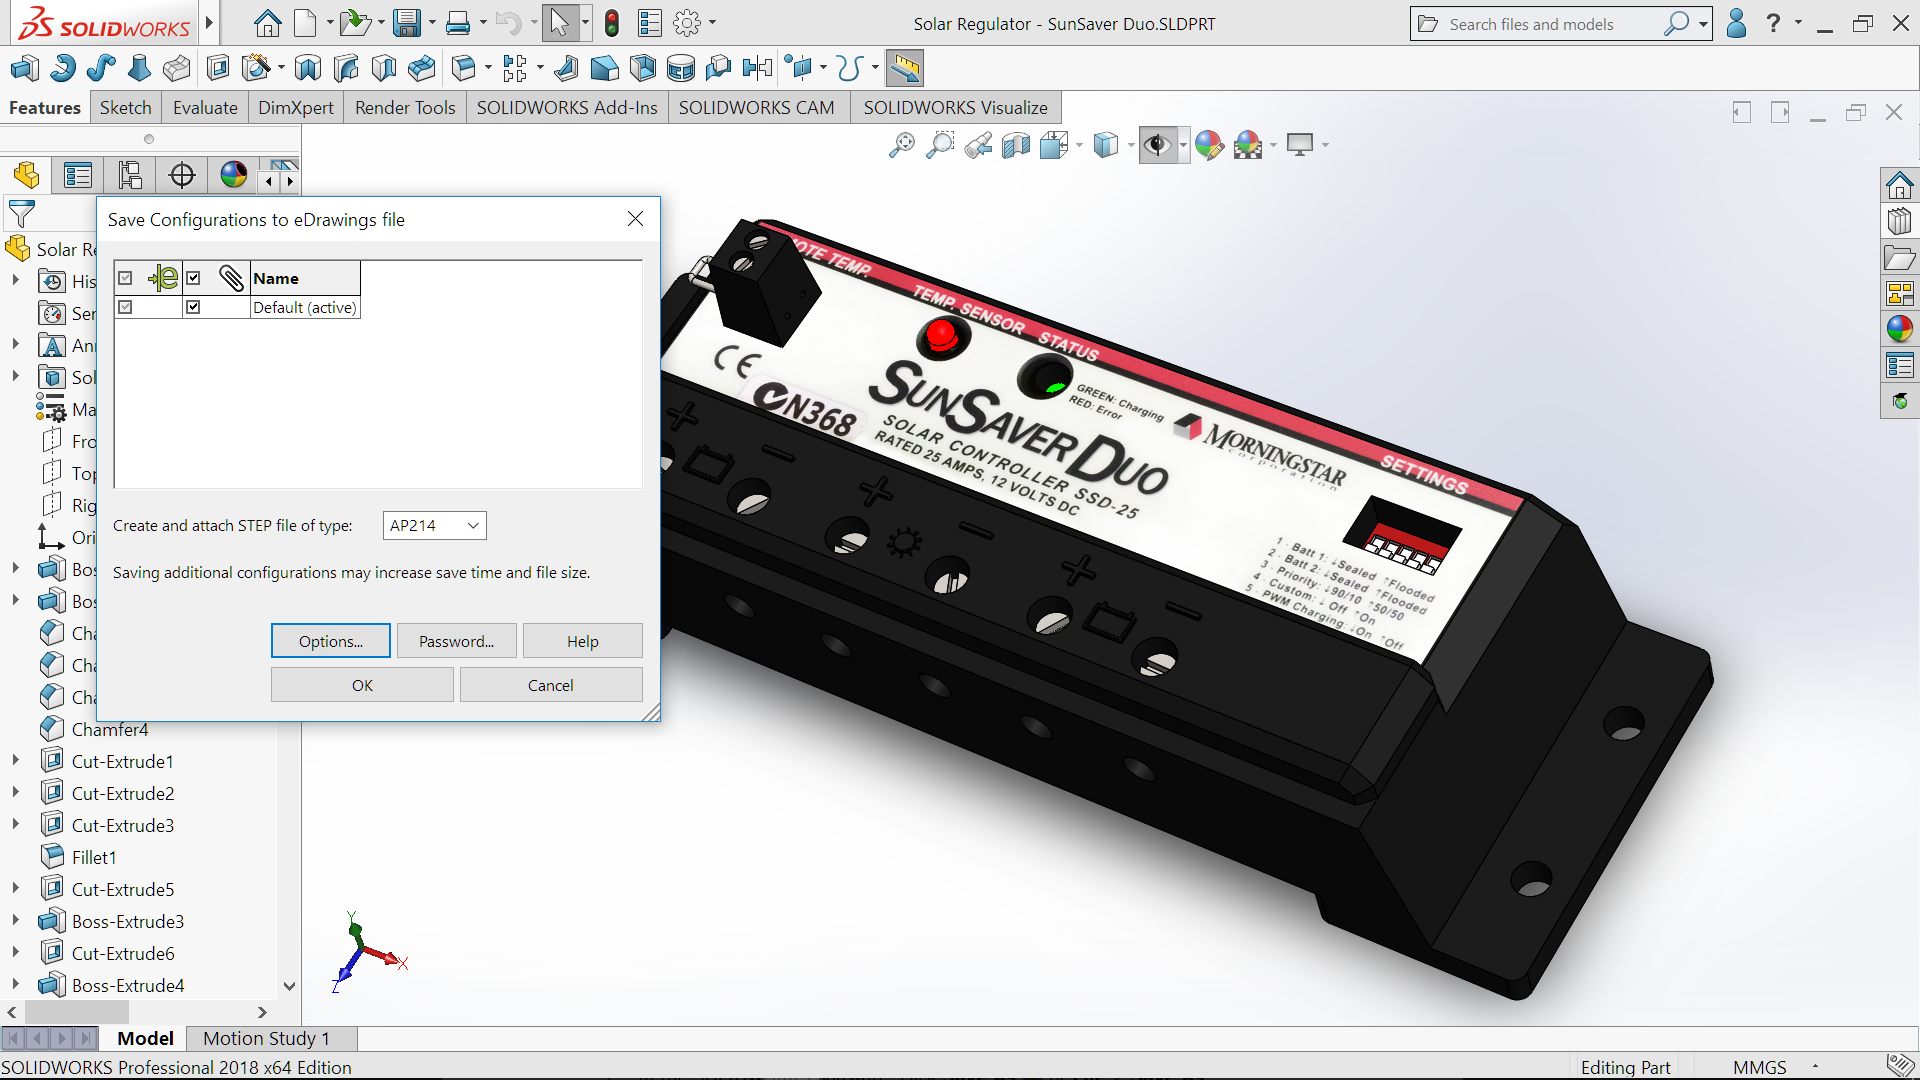The width and height of the screenshot is (1920, 1080).
Task: Expand the Cut-Extrude1 feature node
Action: tap(16, 761)
